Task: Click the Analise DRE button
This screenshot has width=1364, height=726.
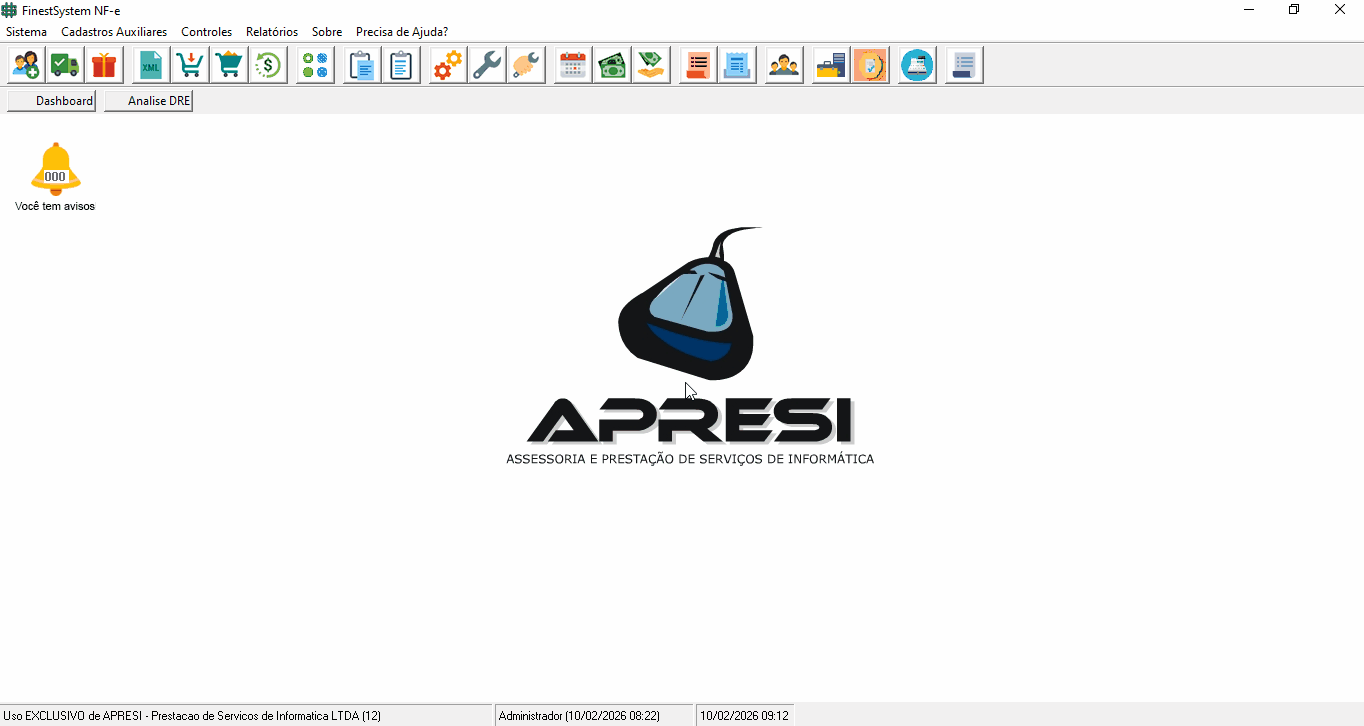Action: point(149,101)
